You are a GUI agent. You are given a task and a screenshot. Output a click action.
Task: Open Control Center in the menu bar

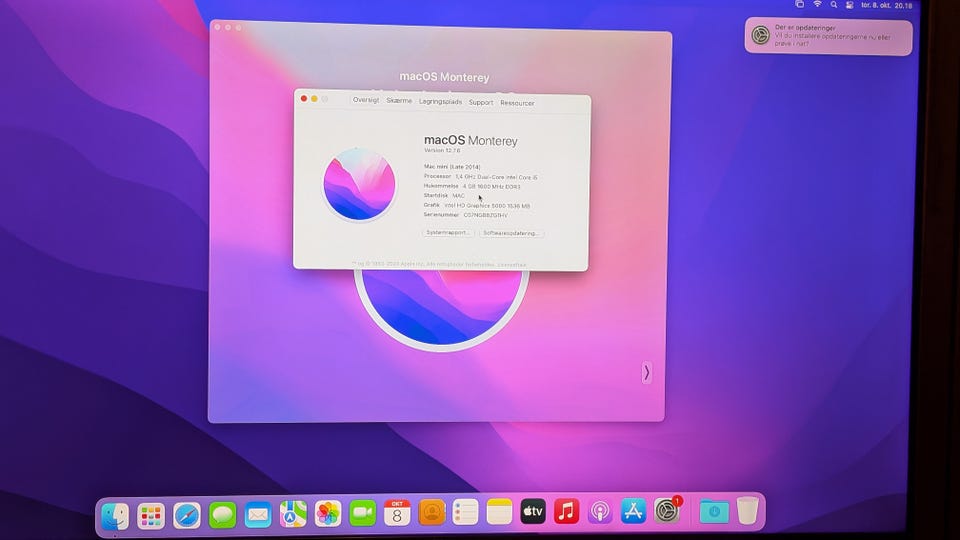pos(850,5)
